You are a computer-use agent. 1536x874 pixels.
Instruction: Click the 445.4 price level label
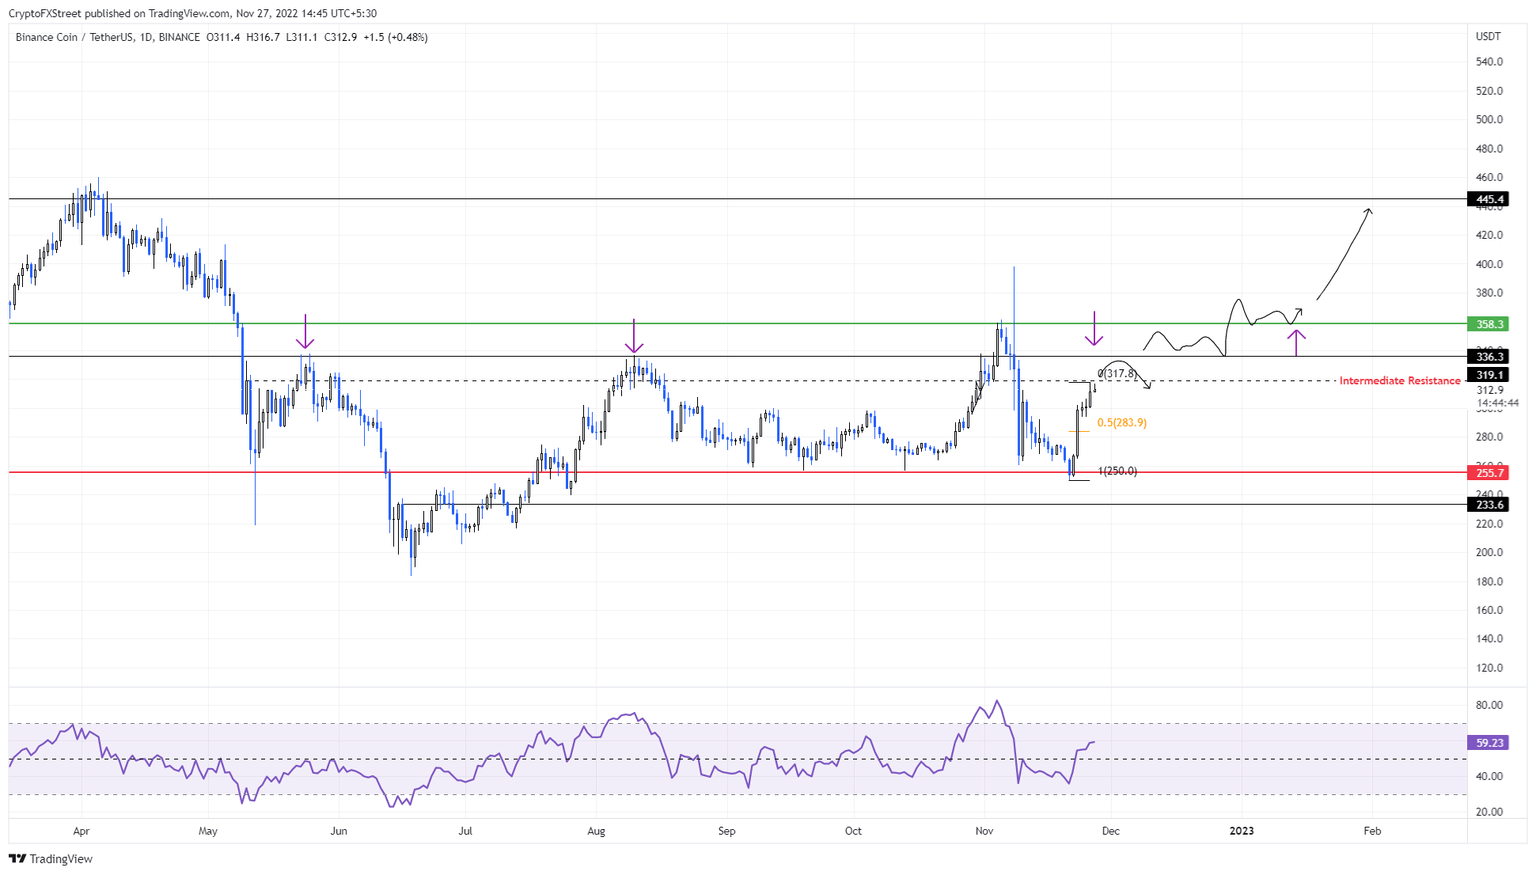(x=1490, y=199)
